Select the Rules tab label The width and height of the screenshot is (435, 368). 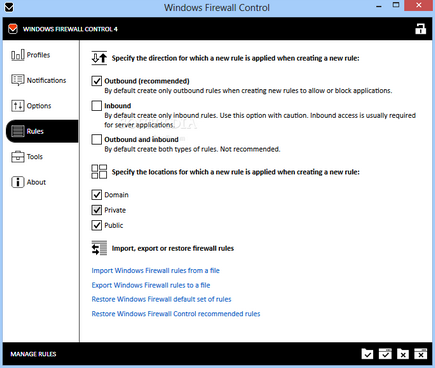(35, 131)
